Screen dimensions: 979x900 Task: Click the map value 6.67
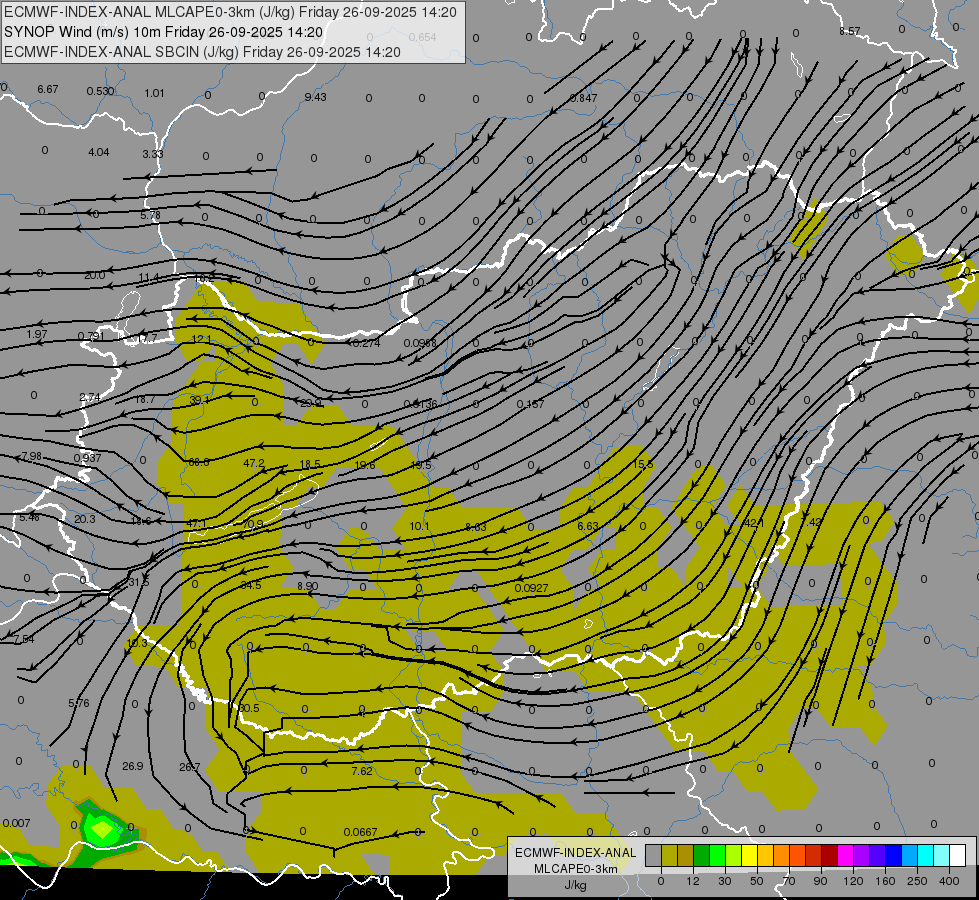pos(47,89)
